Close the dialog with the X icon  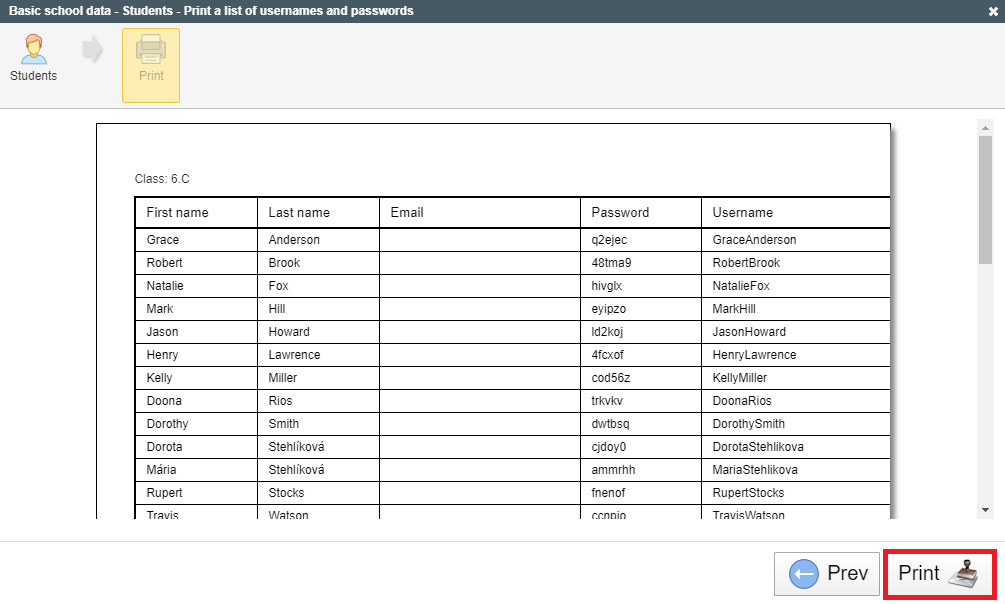[993, 12]
